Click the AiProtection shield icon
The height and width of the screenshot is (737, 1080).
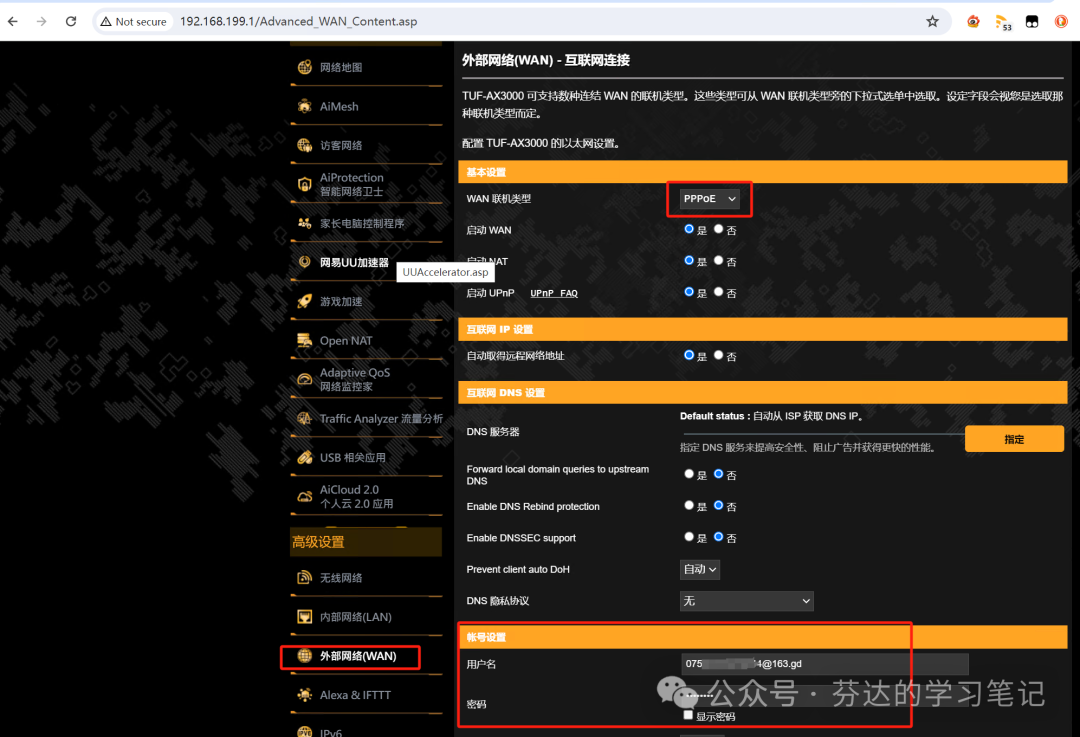[304, 184]
